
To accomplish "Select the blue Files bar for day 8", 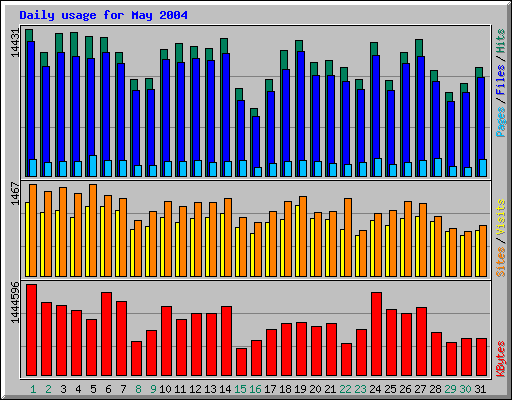I will [136, 128].
